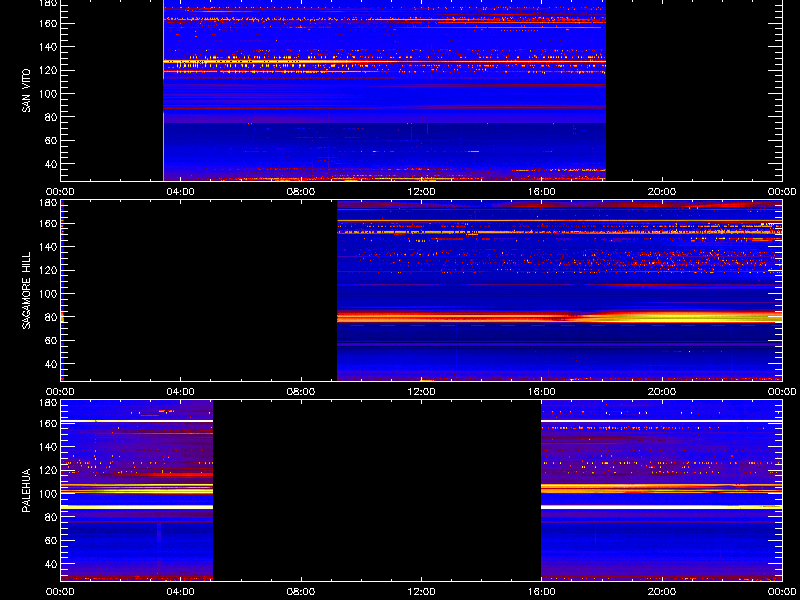Click the 40 frequency label on San Vito axis
The width and height of the screenshot is (800, 600).
pos(51,164)
